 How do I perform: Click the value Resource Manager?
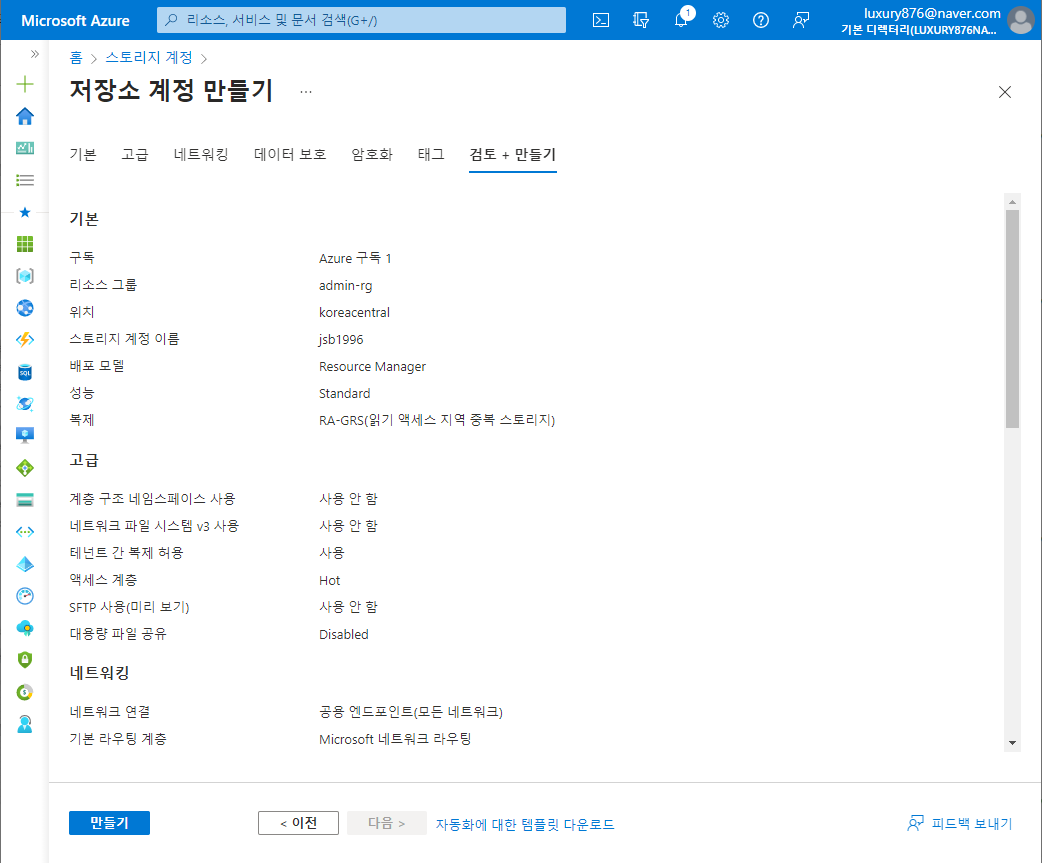pos(372,367)
